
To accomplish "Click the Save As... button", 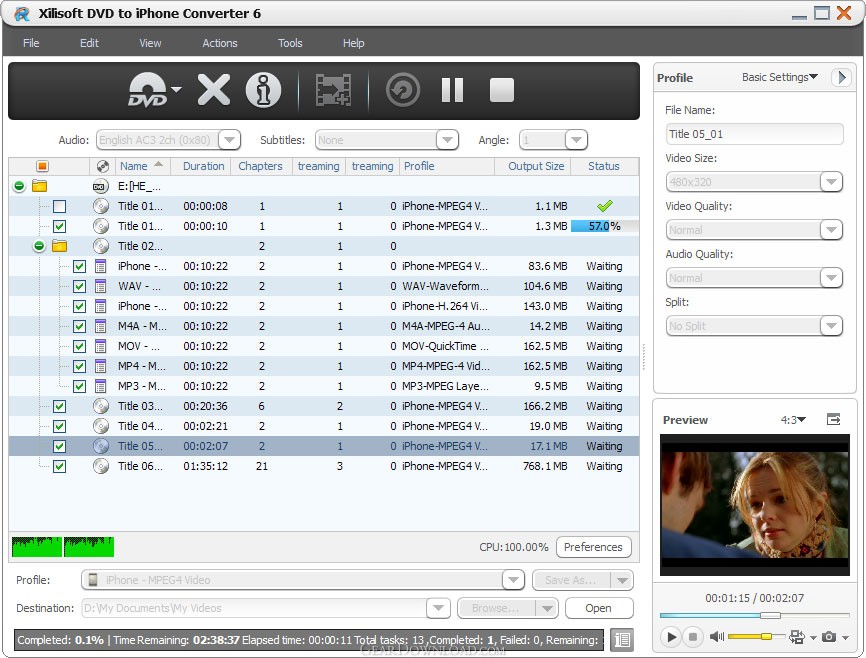I will point(571,580).
